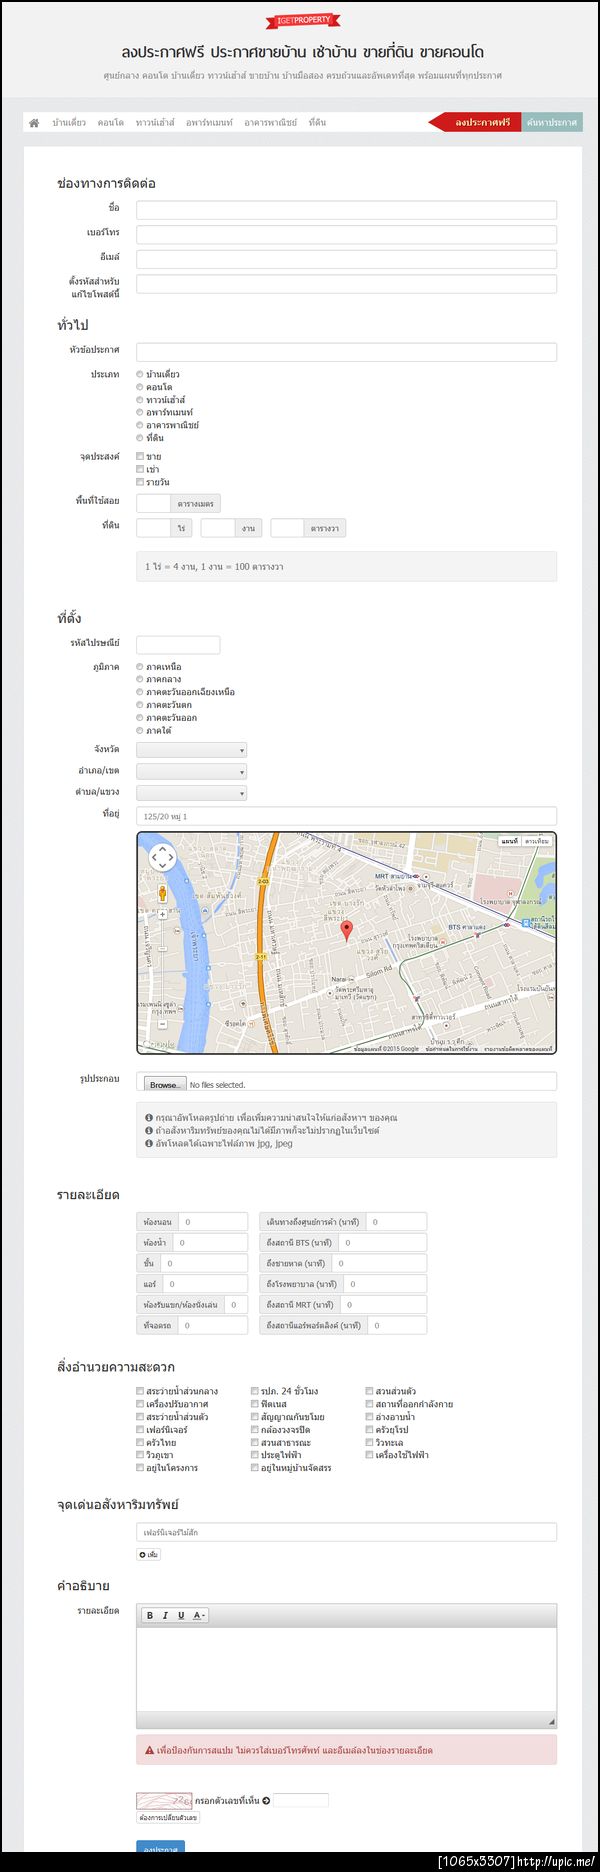The height and width of the screenshot is (1872, 600).
Task: Check อ่างอาบน้ำ amenity checkbox
Action: tap(369, 1417)
